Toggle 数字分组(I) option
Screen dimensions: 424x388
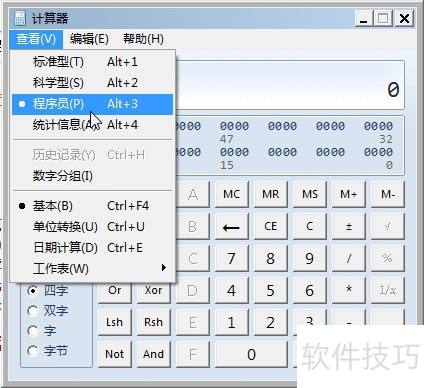(x=92, y=176)
